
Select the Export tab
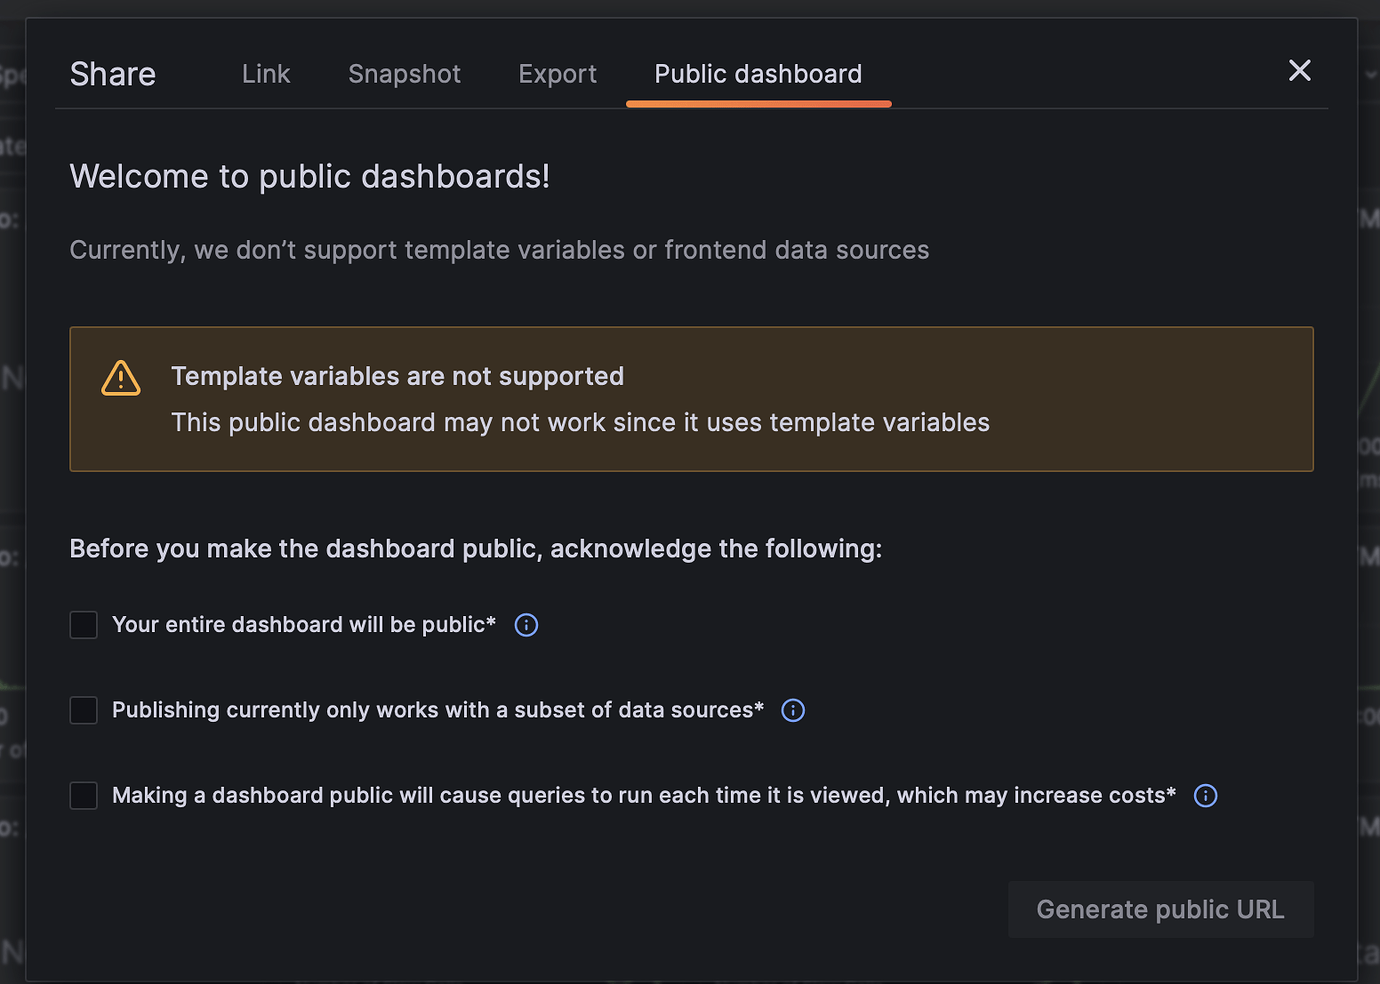pos(557,74)
